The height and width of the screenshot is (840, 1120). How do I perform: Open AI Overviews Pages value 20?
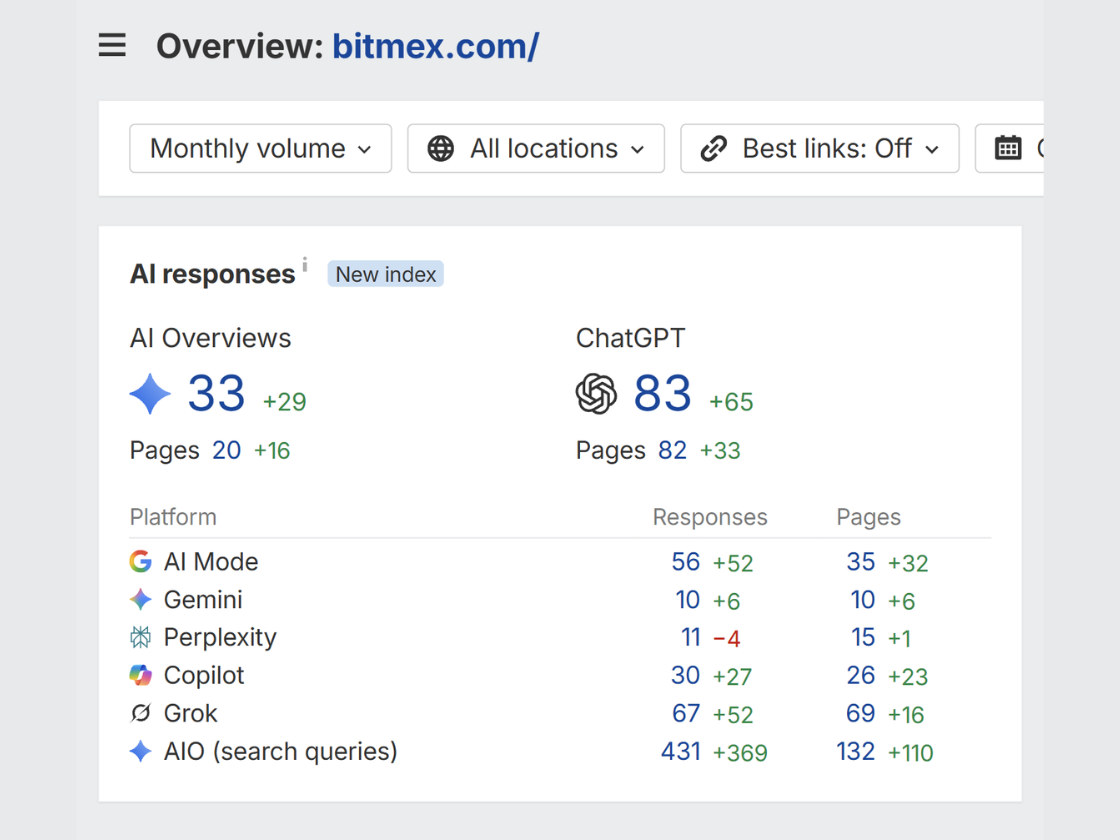(226, 450)
